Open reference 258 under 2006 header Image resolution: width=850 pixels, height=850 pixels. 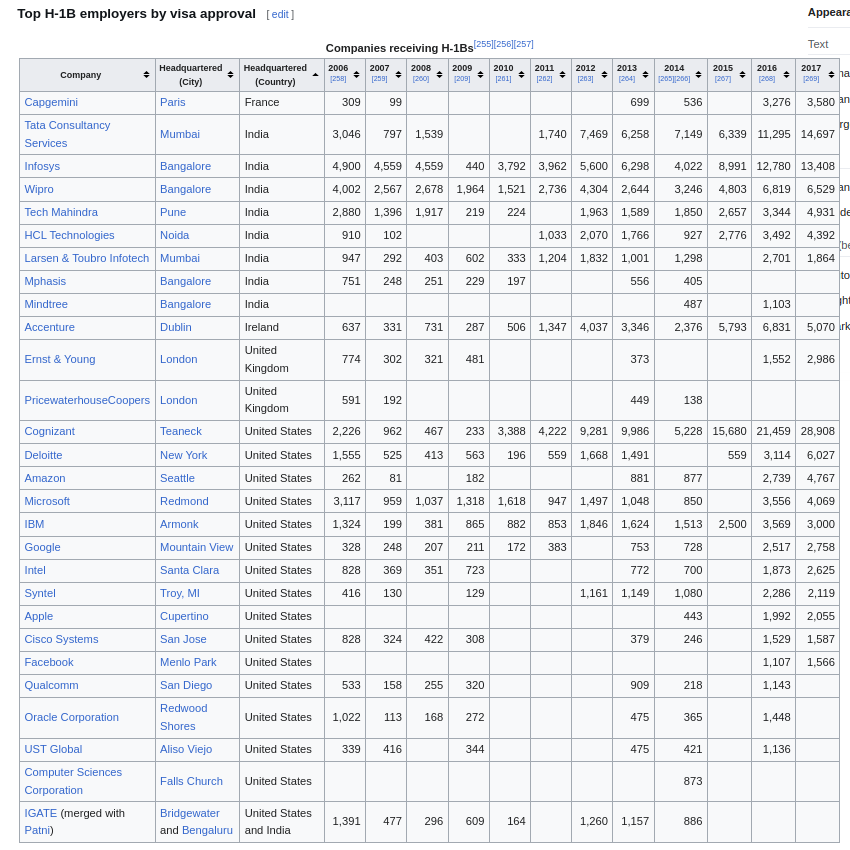(338, 79)
